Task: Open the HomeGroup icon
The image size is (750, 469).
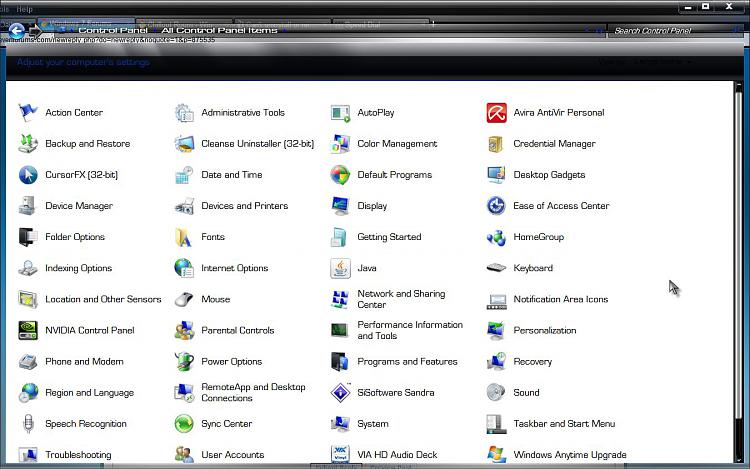Action: click(496, 237)
